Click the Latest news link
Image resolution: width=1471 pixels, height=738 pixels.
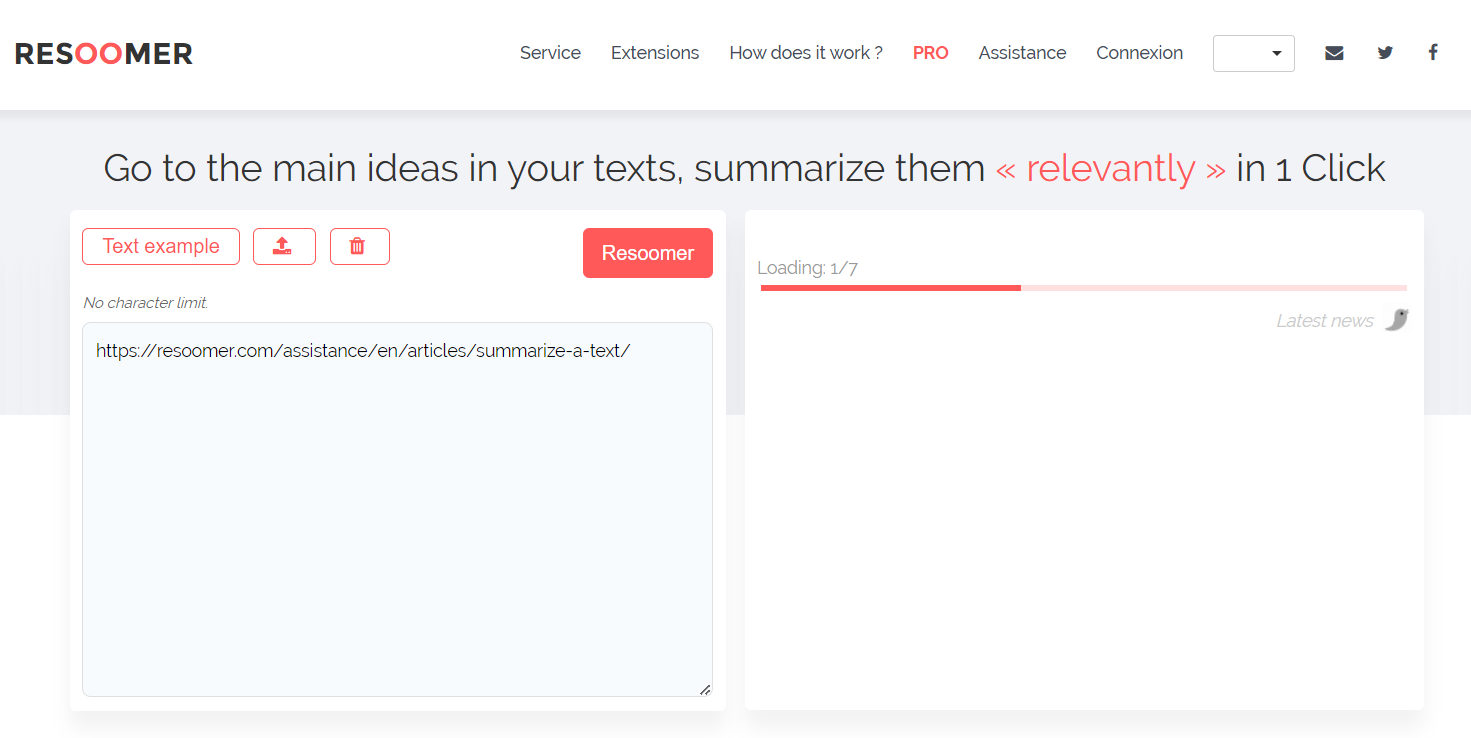click(1324, 321)
